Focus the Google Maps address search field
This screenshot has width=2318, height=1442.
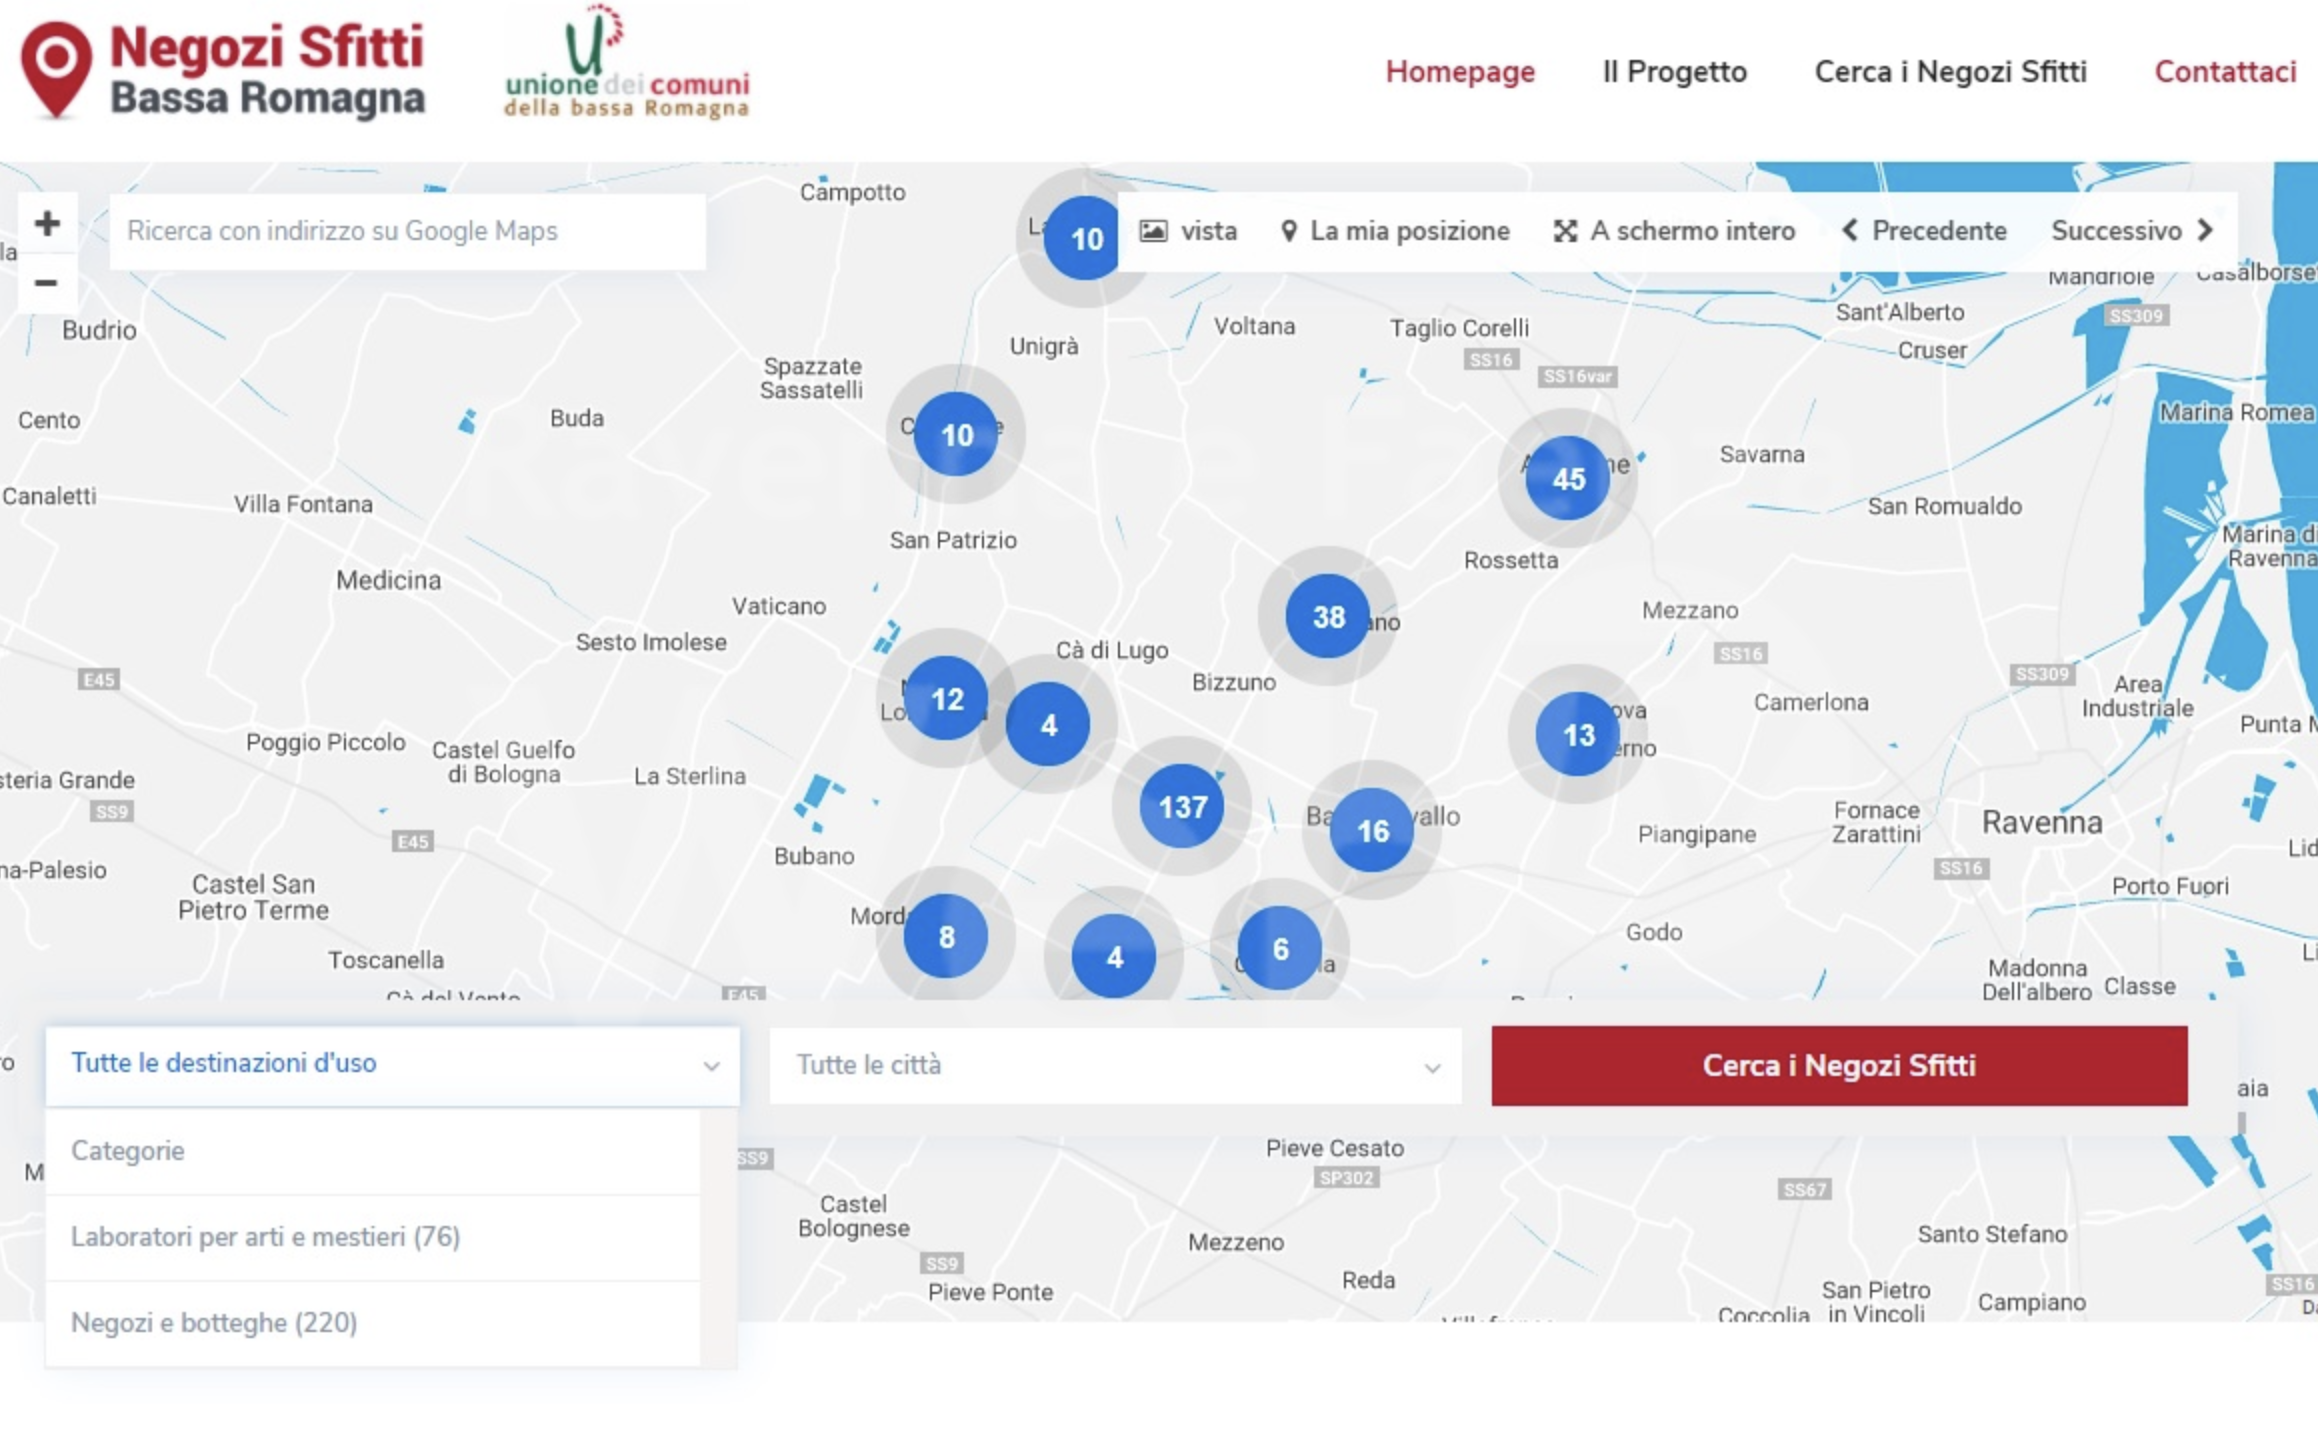click(x=407, y=231)
